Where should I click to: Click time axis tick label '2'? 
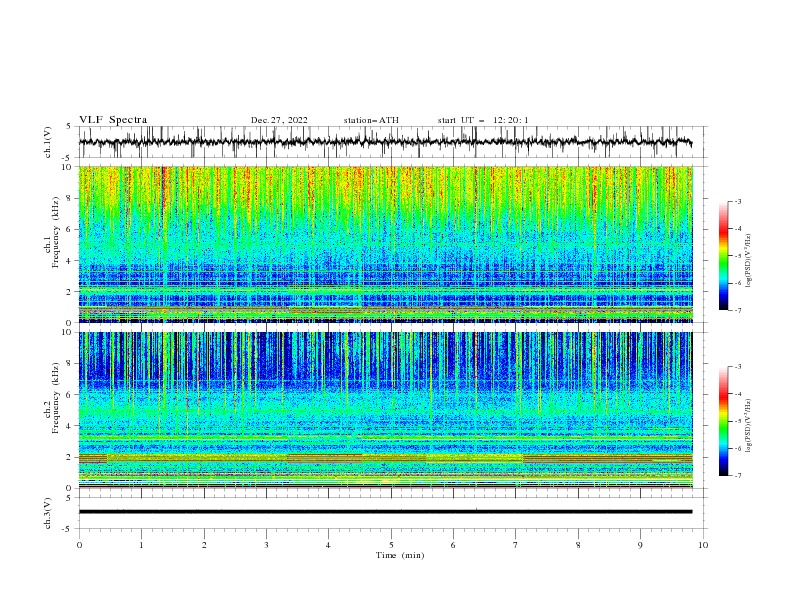pyautogui.click(x=204, y=545)
